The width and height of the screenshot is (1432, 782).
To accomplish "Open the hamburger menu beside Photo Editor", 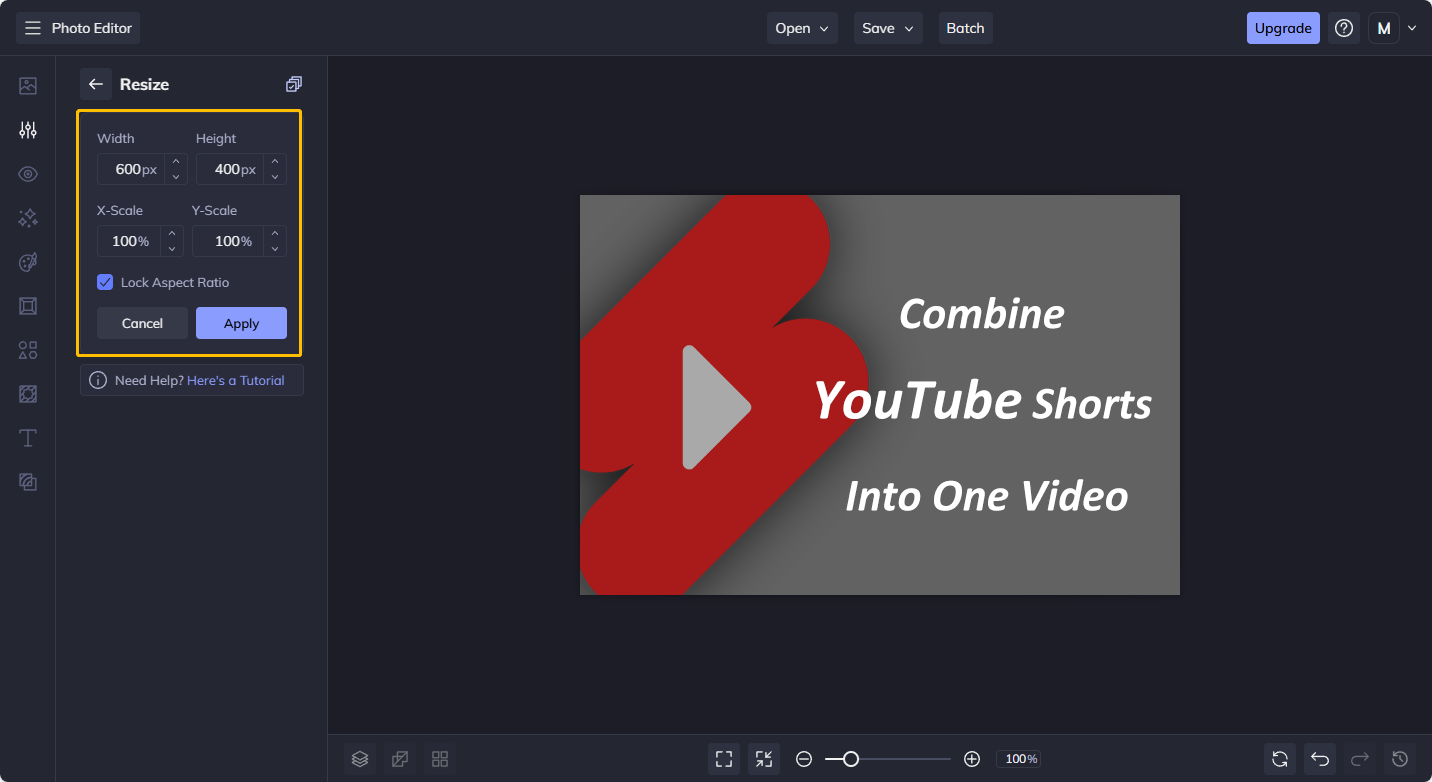I will [x=33, y=28].
